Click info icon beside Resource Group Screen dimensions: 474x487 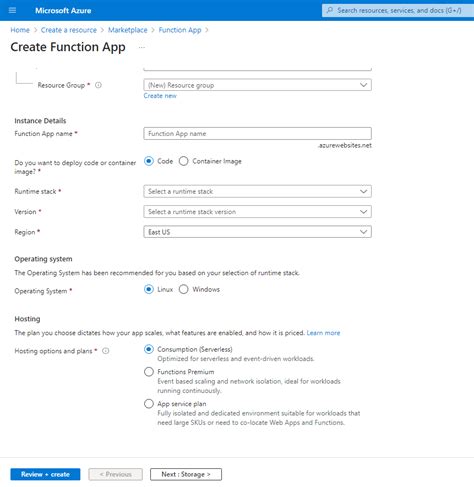coord(98,85)
